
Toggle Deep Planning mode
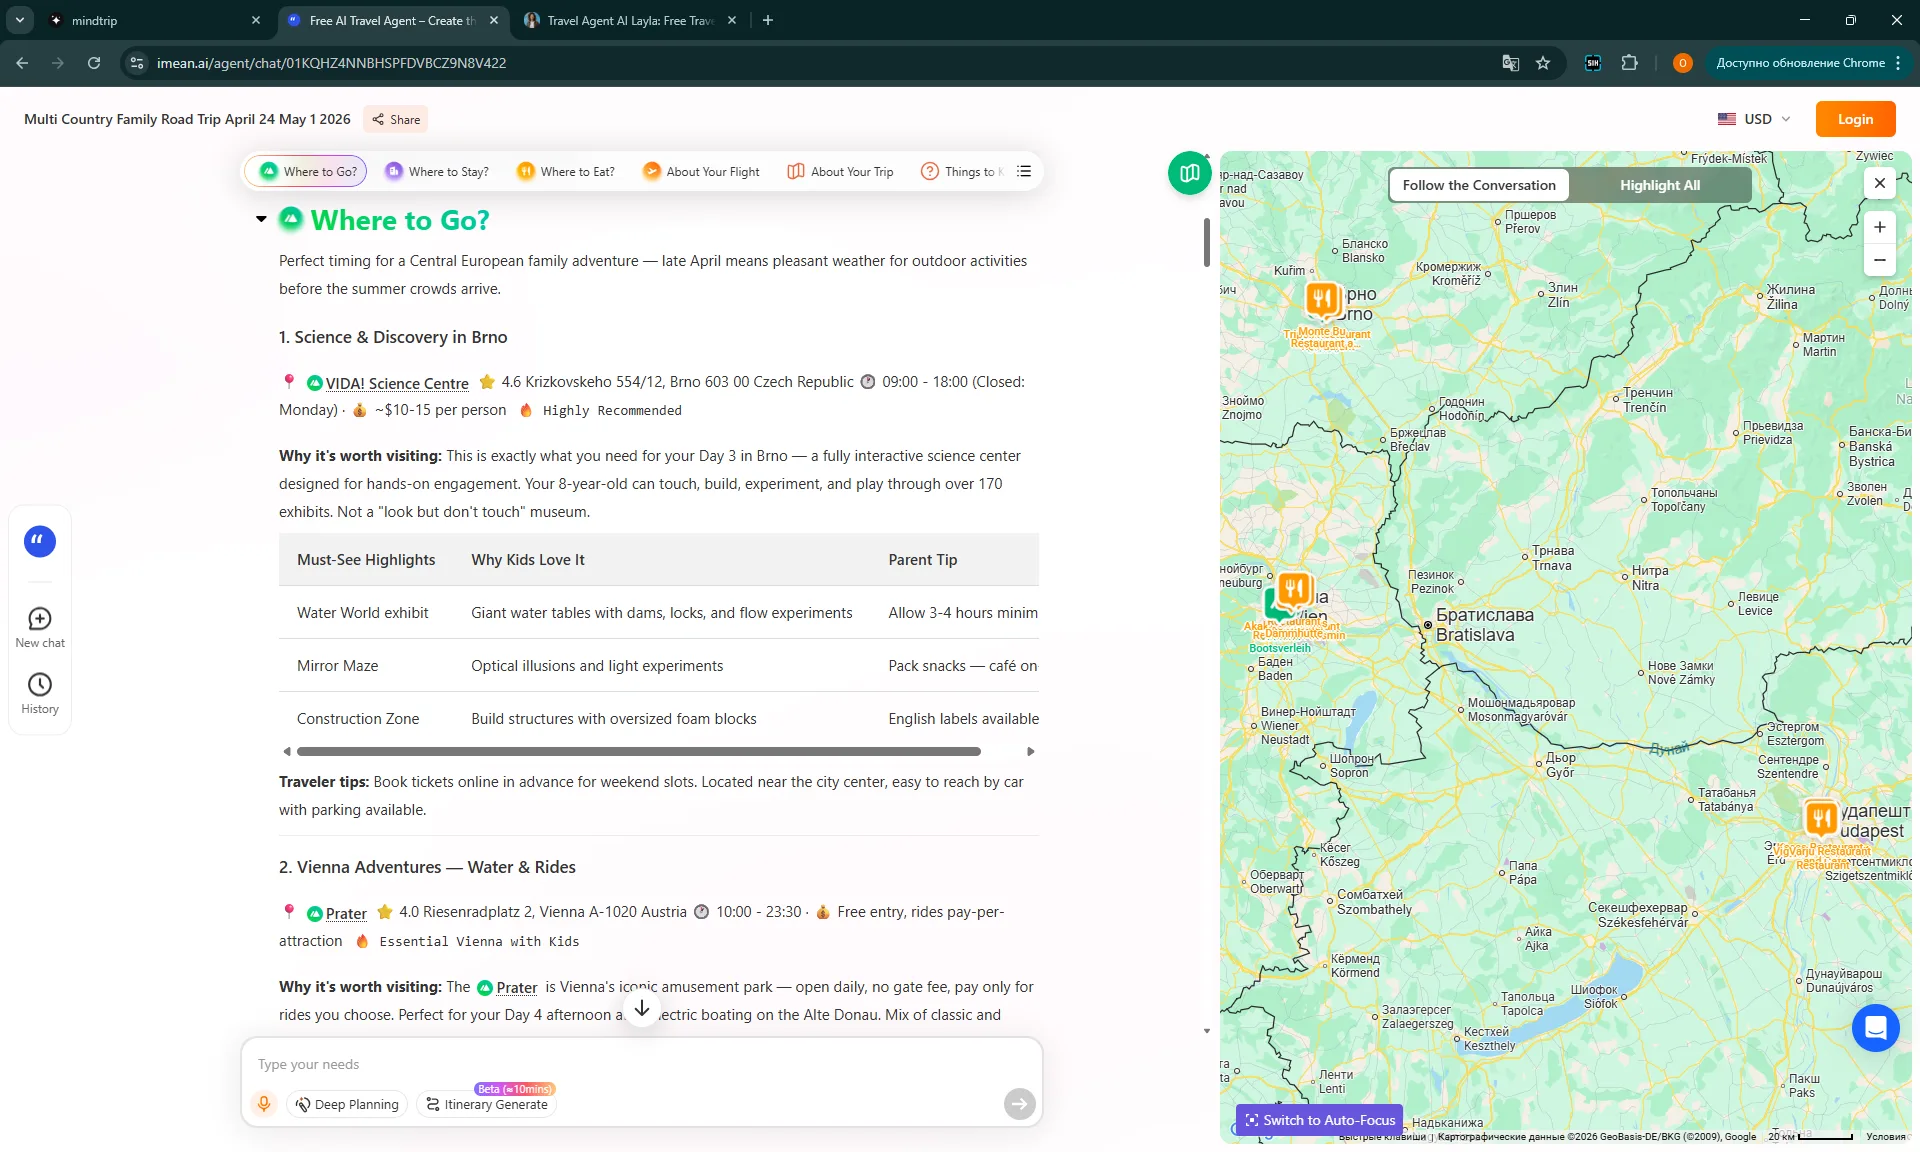347,1104
